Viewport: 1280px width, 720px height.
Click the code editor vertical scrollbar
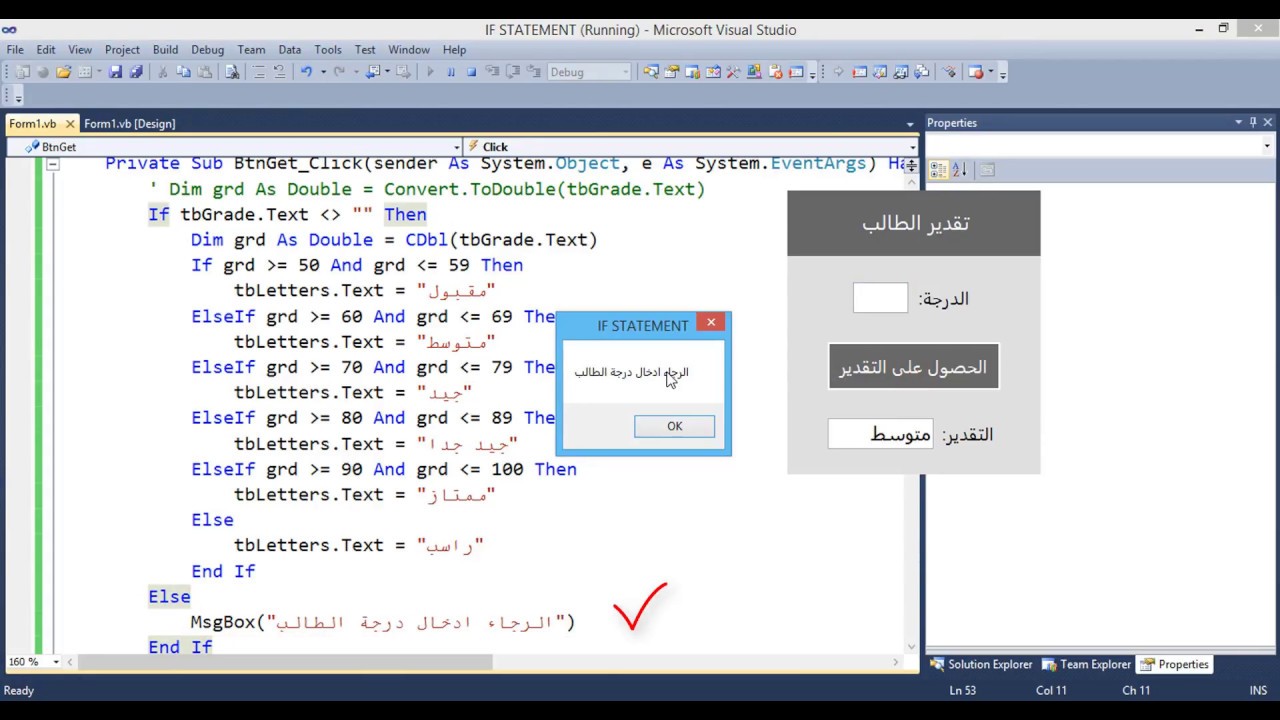pyautogui.click(x=912, y=414)
